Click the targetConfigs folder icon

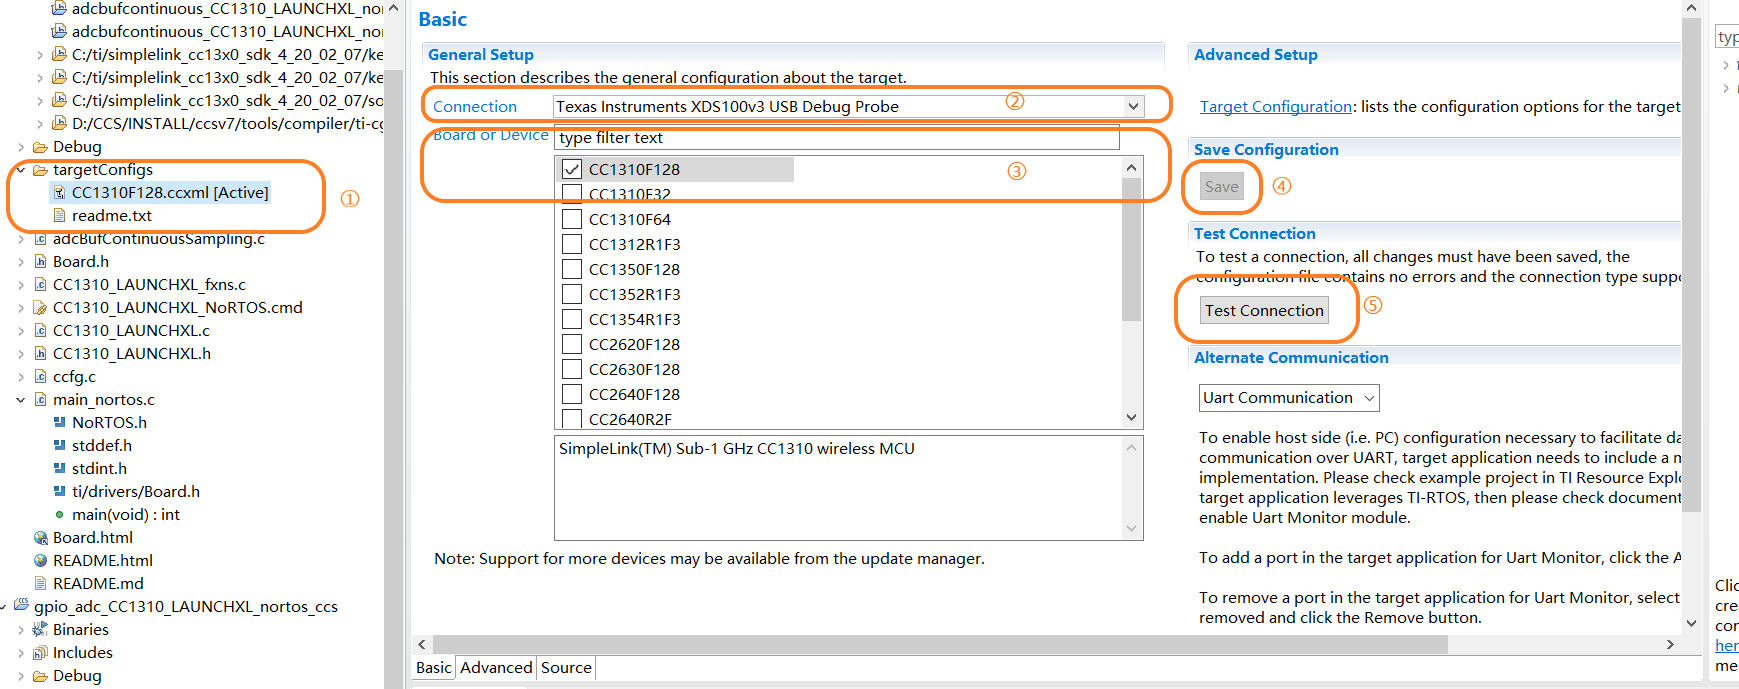(x=40, y=170)
